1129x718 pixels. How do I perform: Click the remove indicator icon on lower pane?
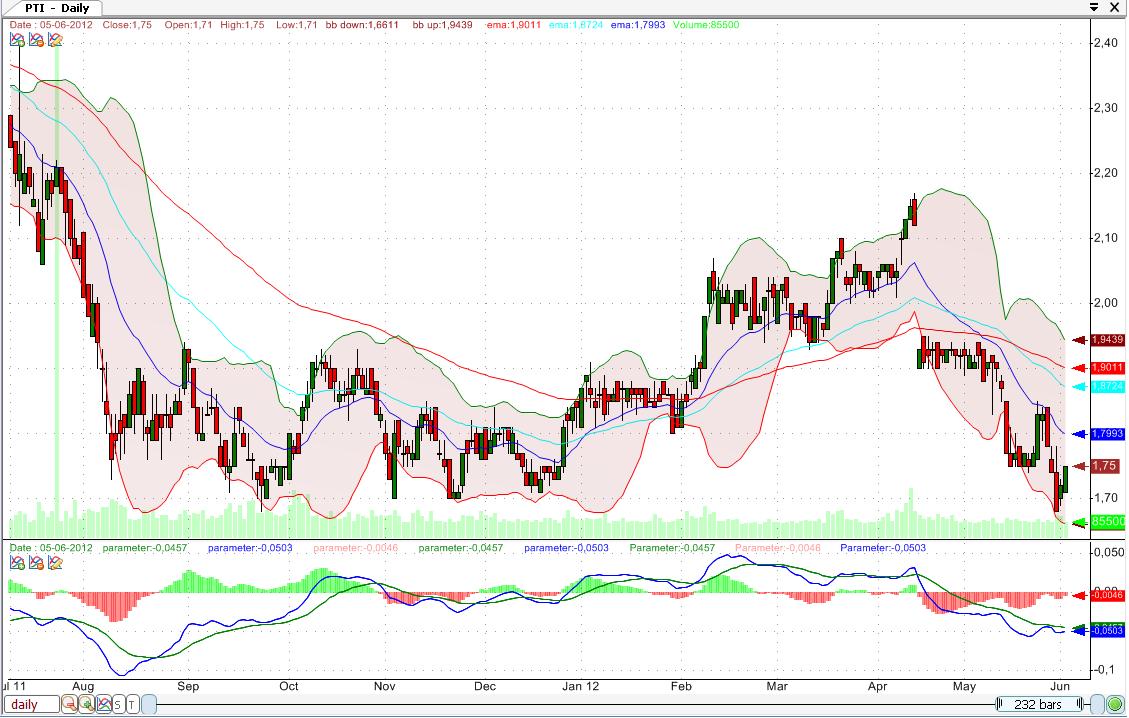(x=35, y=562)
